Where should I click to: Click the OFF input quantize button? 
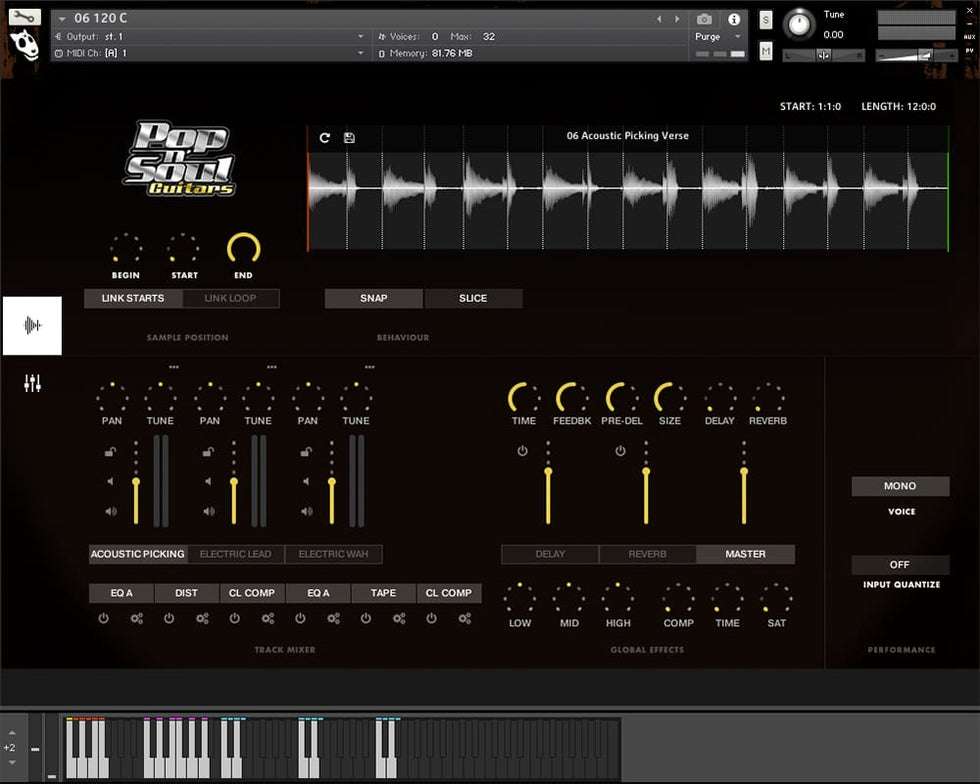coord(900,565)
